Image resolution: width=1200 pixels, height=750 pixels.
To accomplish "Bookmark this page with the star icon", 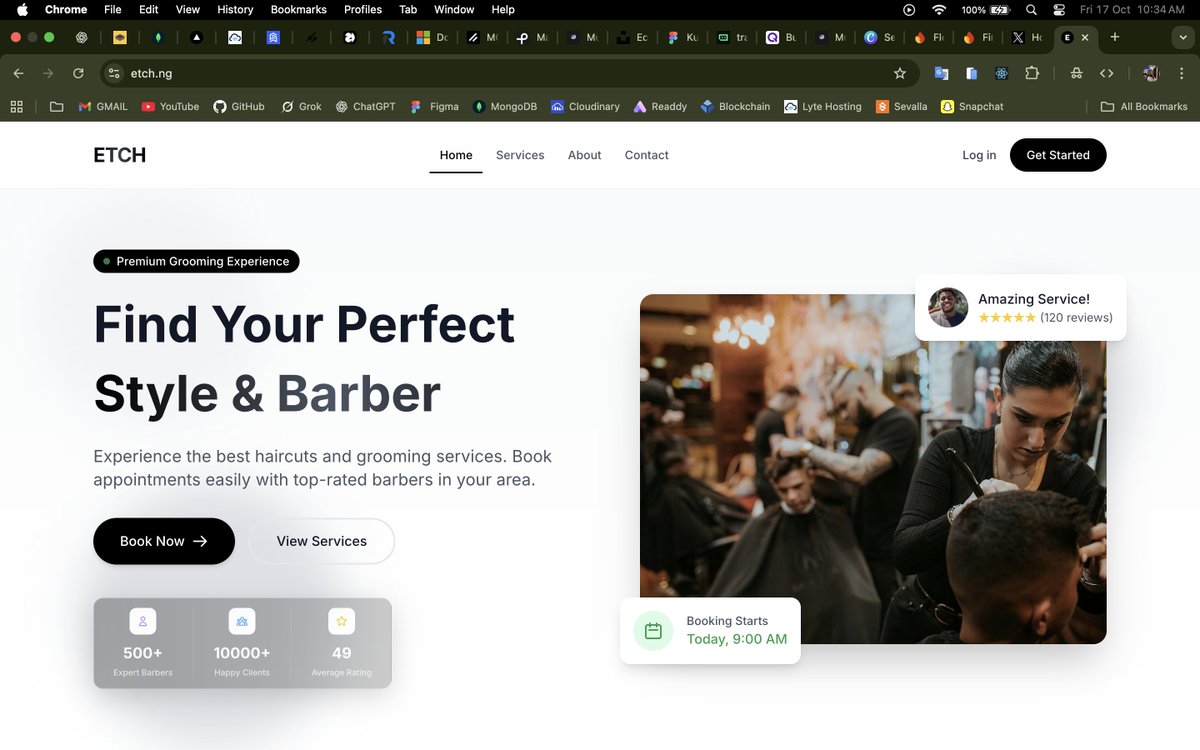I will point(899,73).
